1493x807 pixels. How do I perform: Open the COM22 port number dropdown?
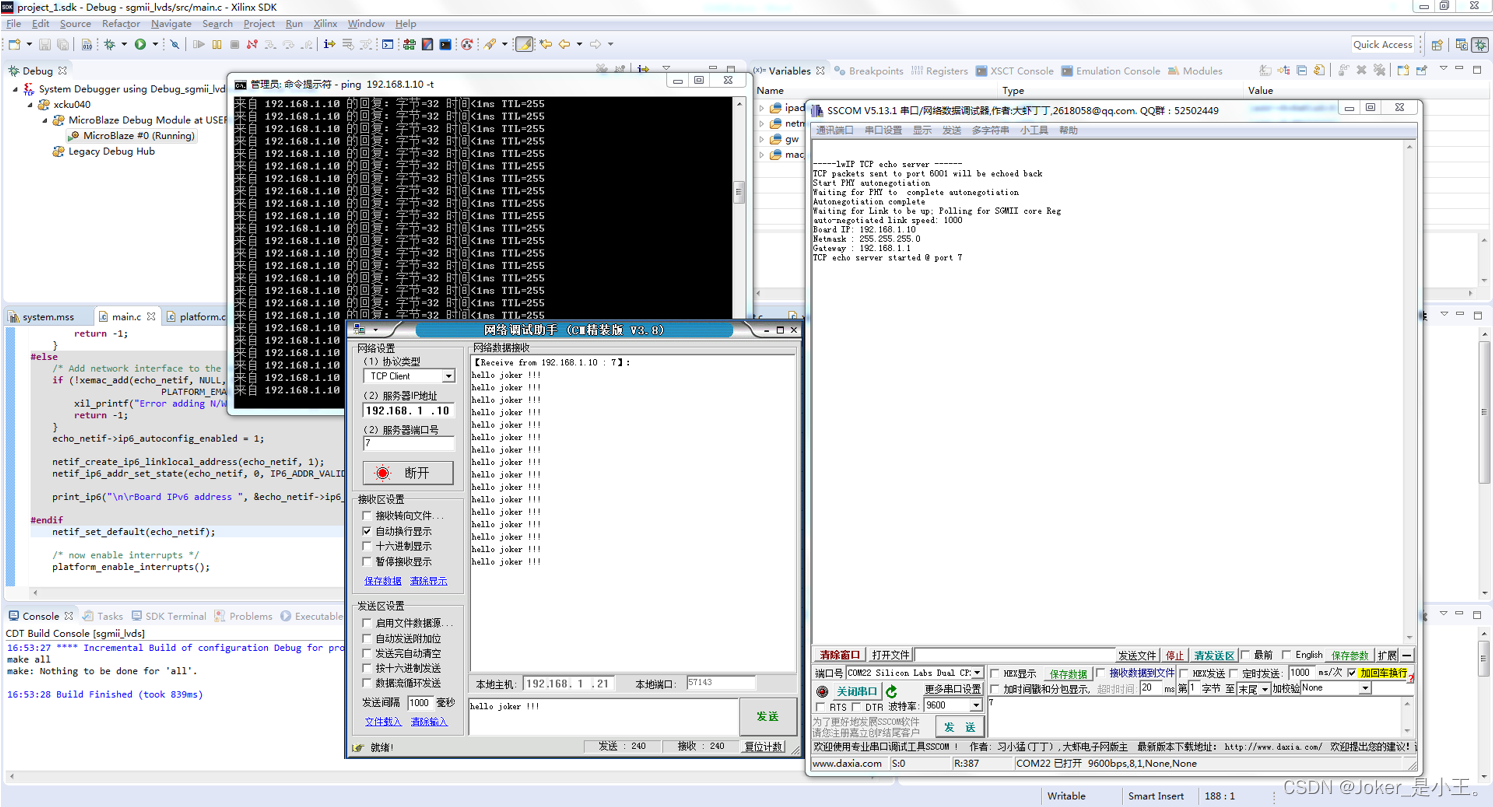click(976, 673)
